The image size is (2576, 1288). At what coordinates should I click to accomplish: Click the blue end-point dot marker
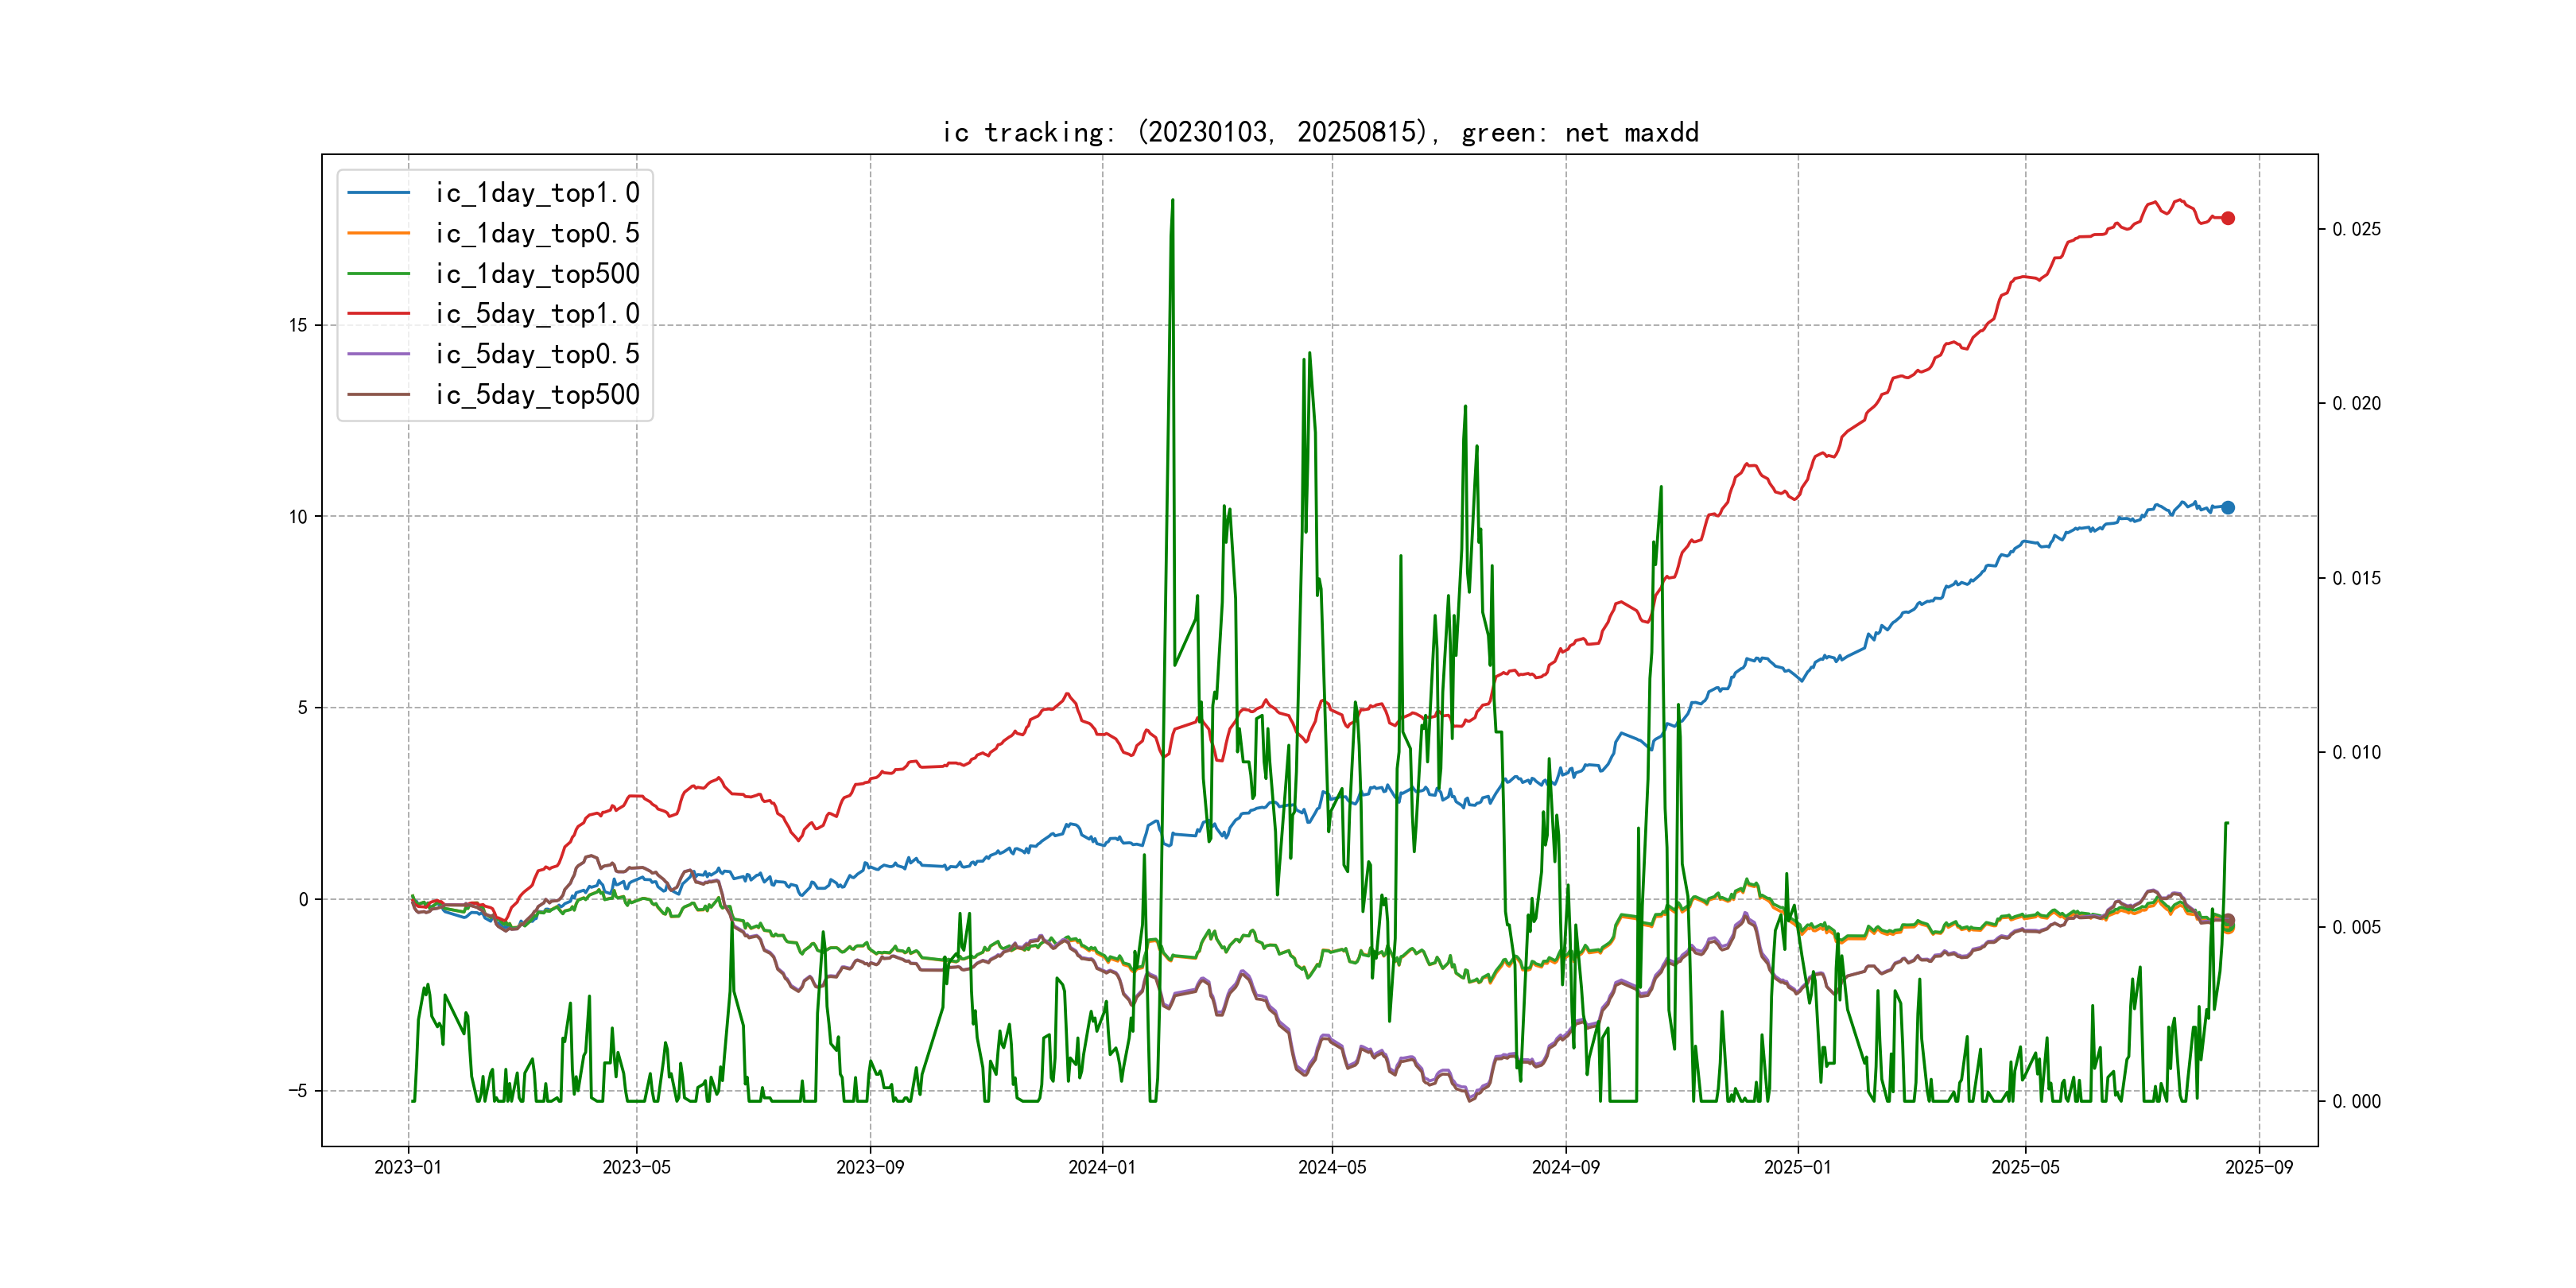tap(2228, 508)
